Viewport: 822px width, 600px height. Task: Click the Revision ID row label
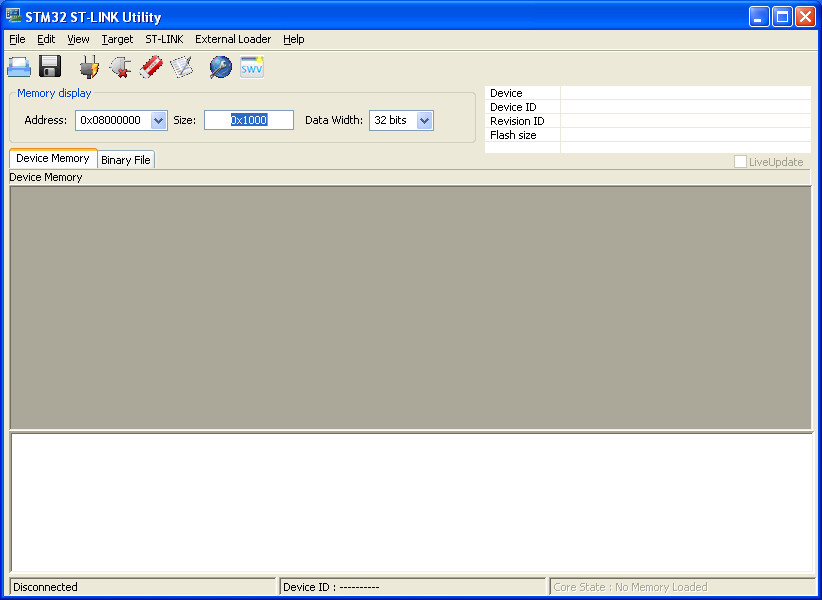[x=517, y=121]
